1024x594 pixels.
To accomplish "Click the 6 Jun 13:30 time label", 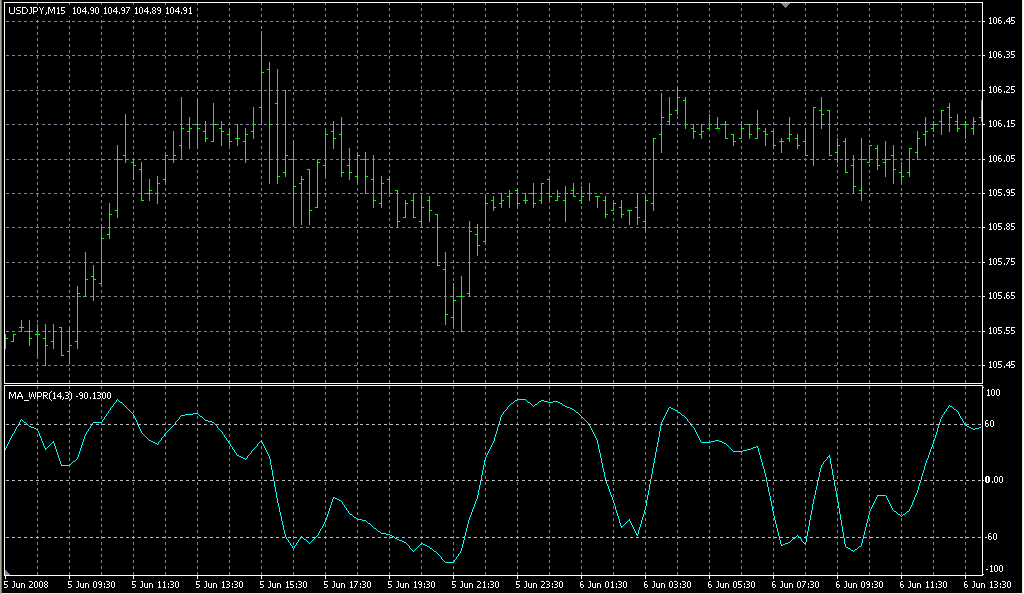I will pyautogui.click(x=990, y=584).
